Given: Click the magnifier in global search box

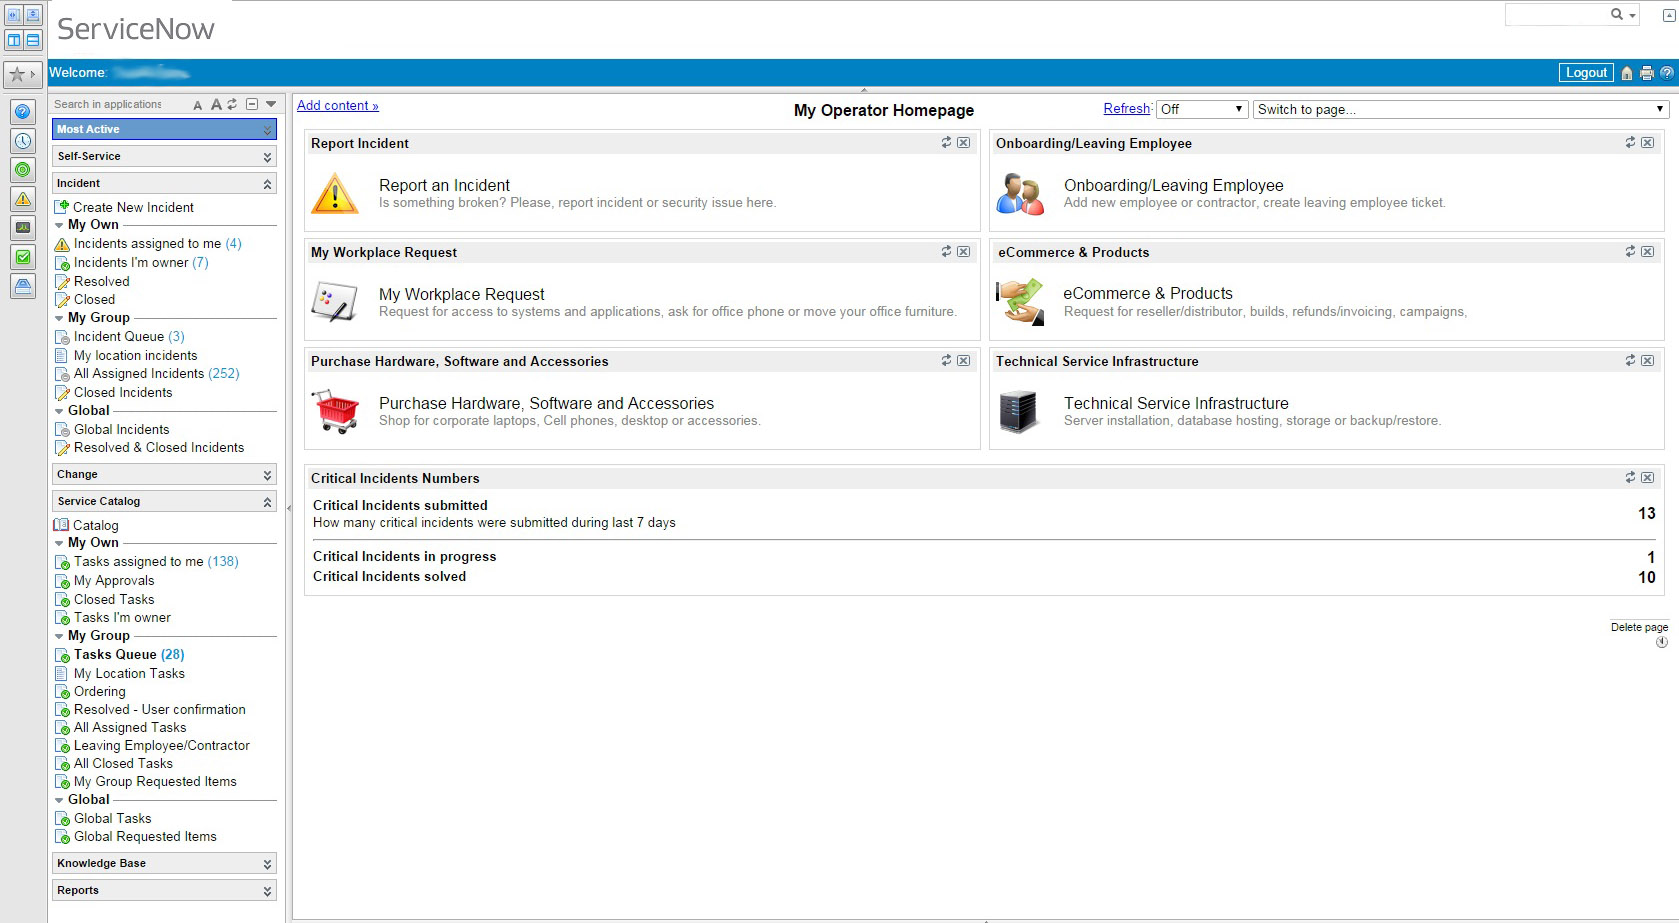Looking at the screenshot, I should pyautogui.click(x=1616, y=14).
